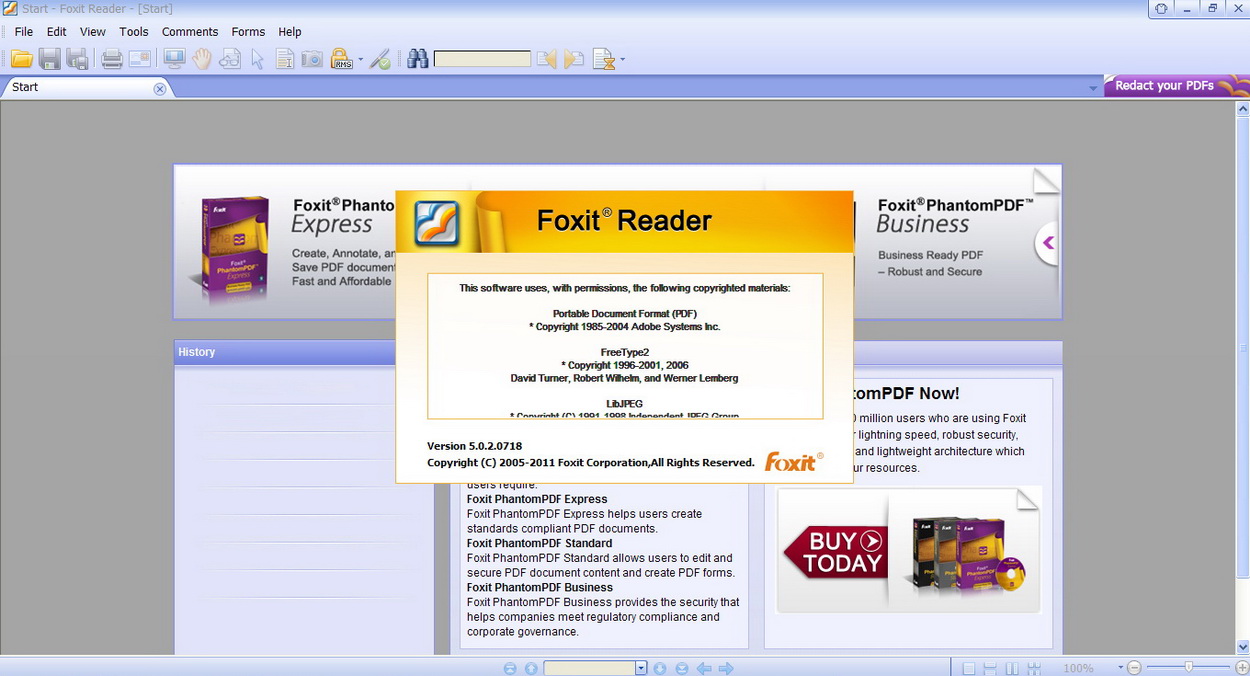The width and height of the screenshot is (1250, 676).
Task: Select the Snapshot camera tool
Action: pyautogui.click(x=313, y=59)
